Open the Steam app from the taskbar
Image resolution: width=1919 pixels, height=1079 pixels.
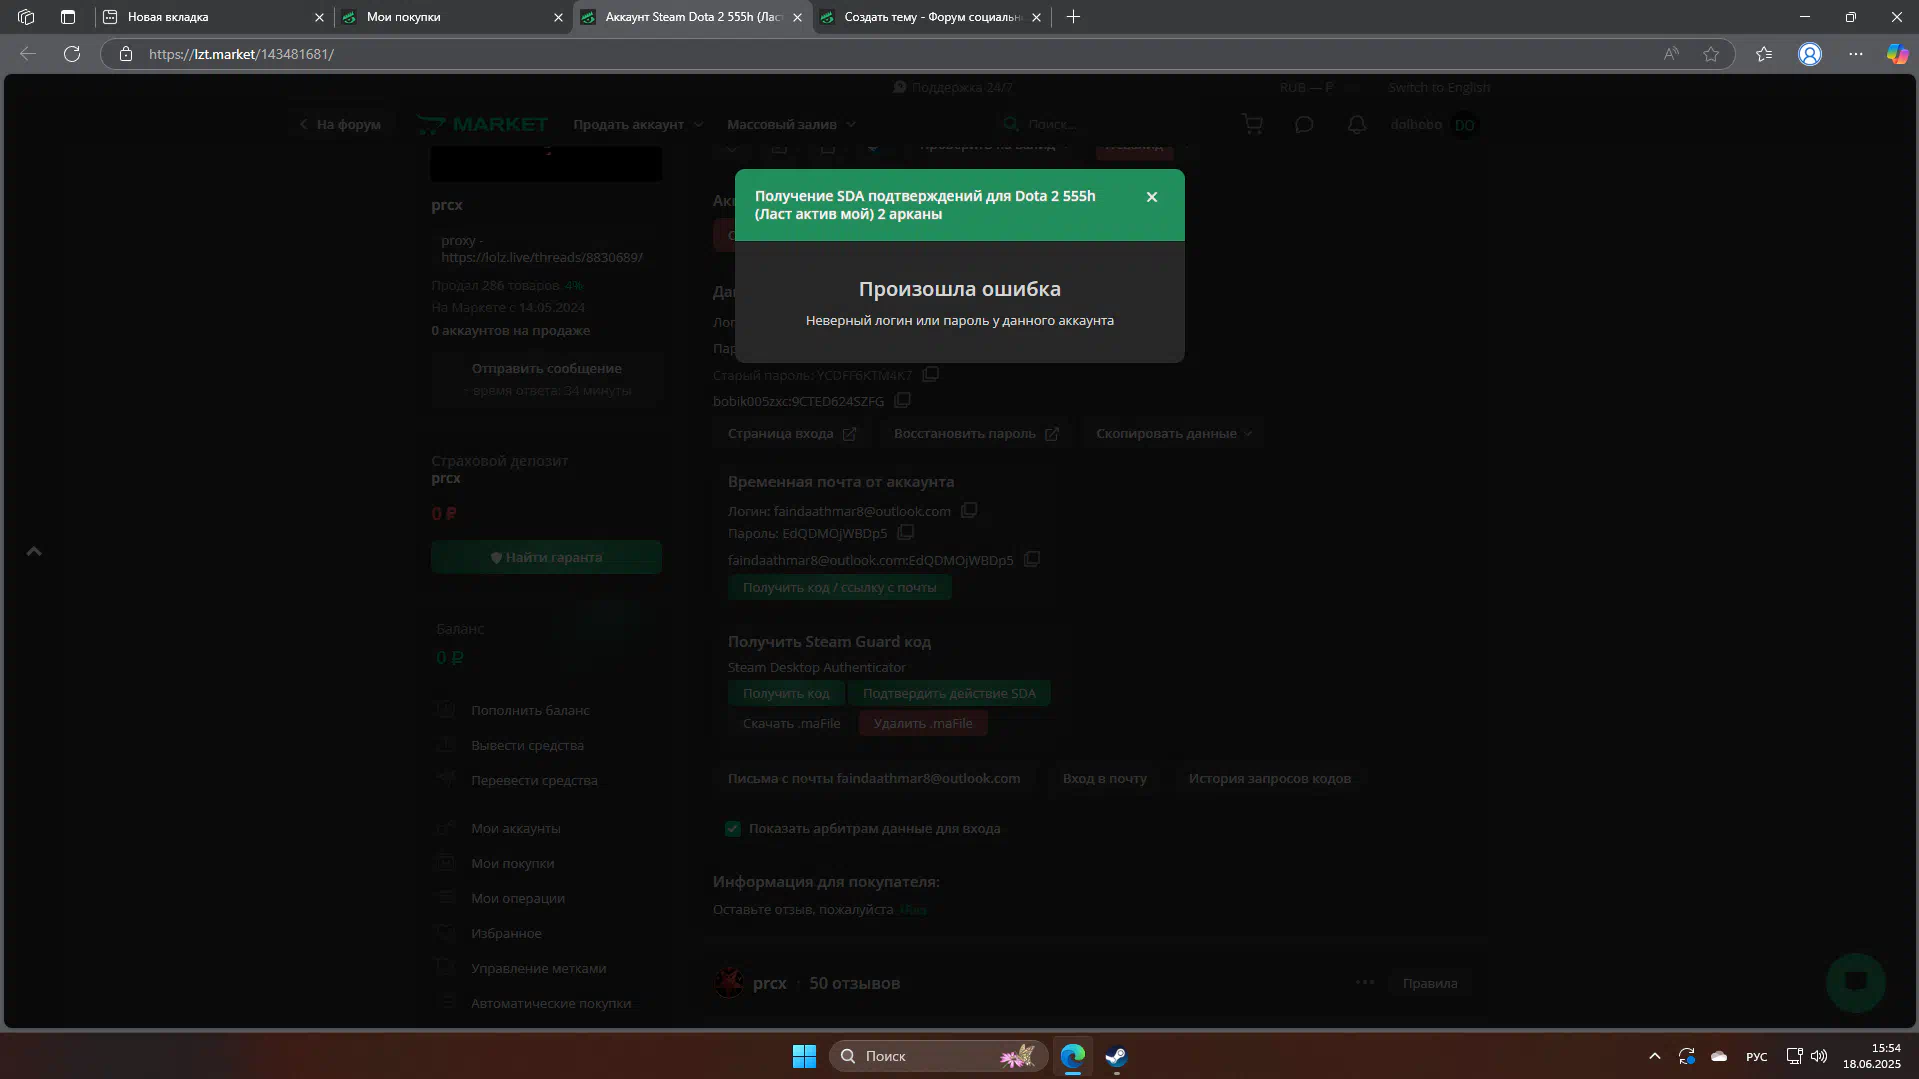[x=1116, y=1056]
